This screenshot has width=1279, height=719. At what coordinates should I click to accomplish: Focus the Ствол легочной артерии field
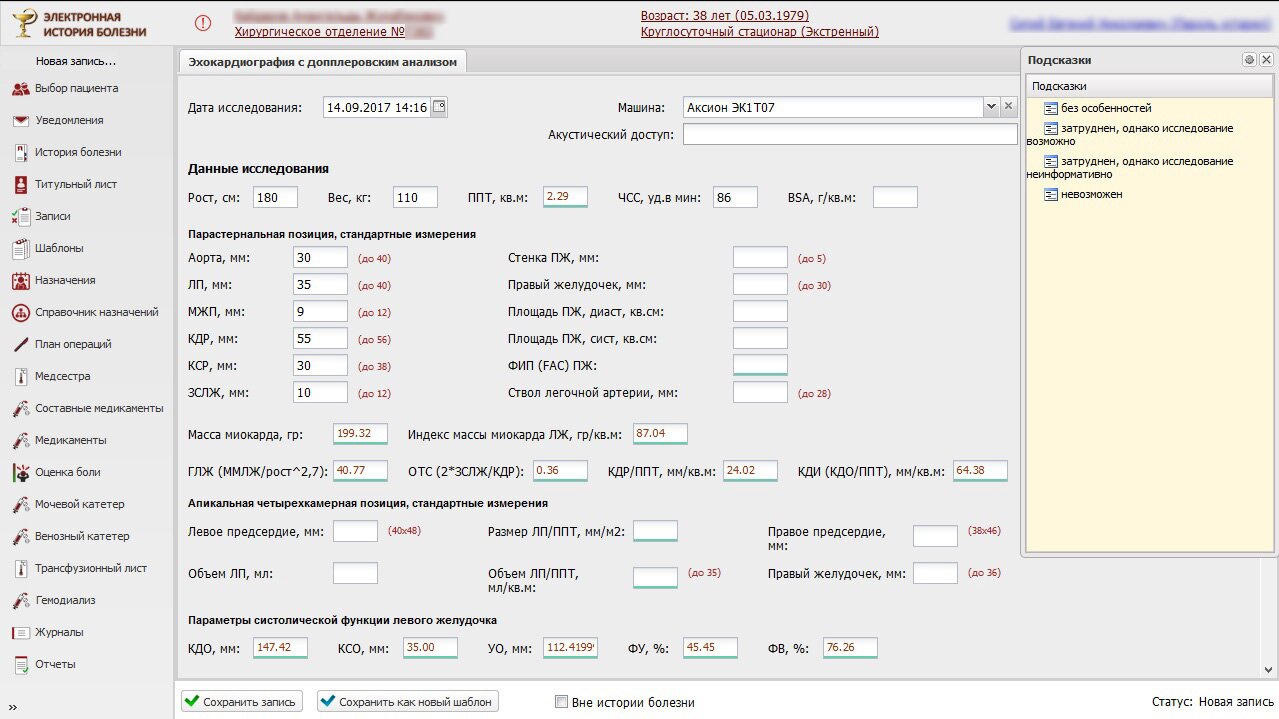tap(760, 393)
